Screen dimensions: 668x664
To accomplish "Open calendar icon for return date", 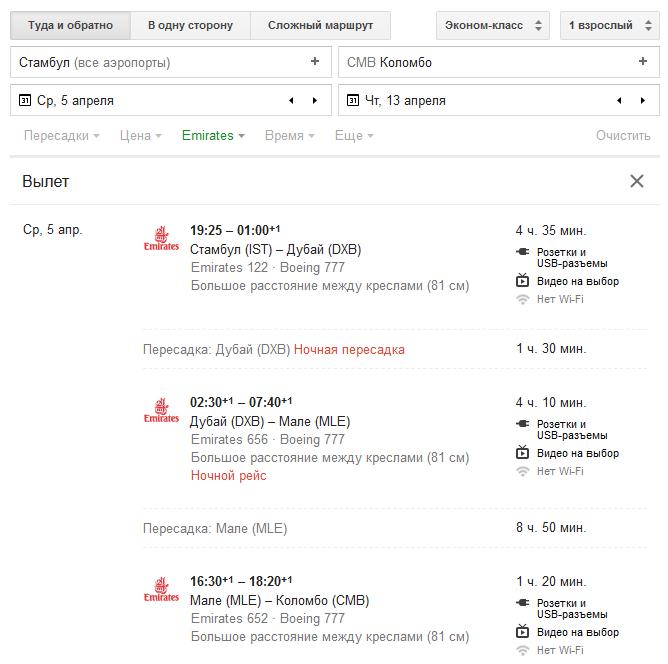I will 353,100.
